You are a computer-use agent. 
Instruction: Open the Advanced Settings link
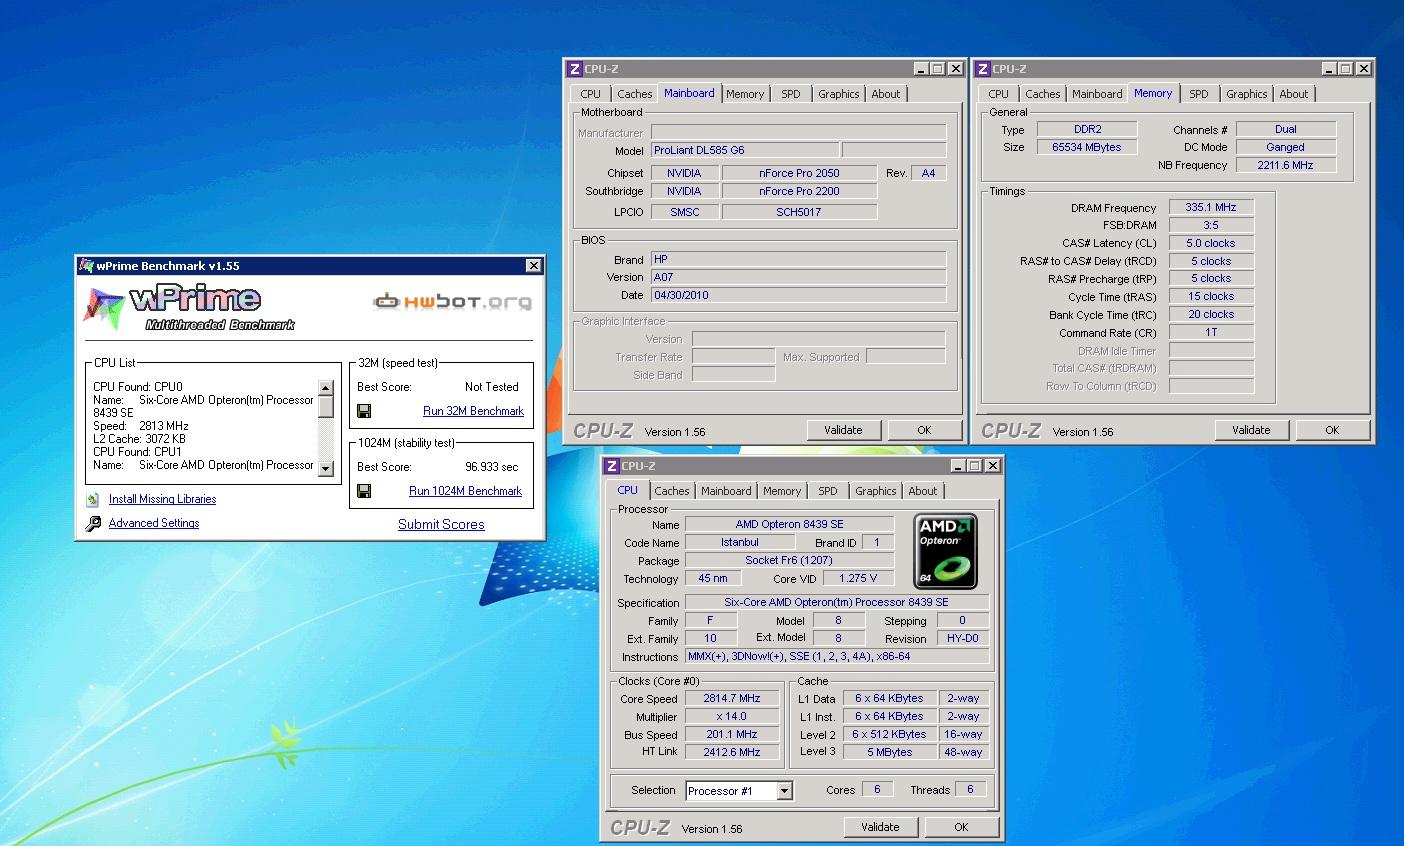pos(154,523)
